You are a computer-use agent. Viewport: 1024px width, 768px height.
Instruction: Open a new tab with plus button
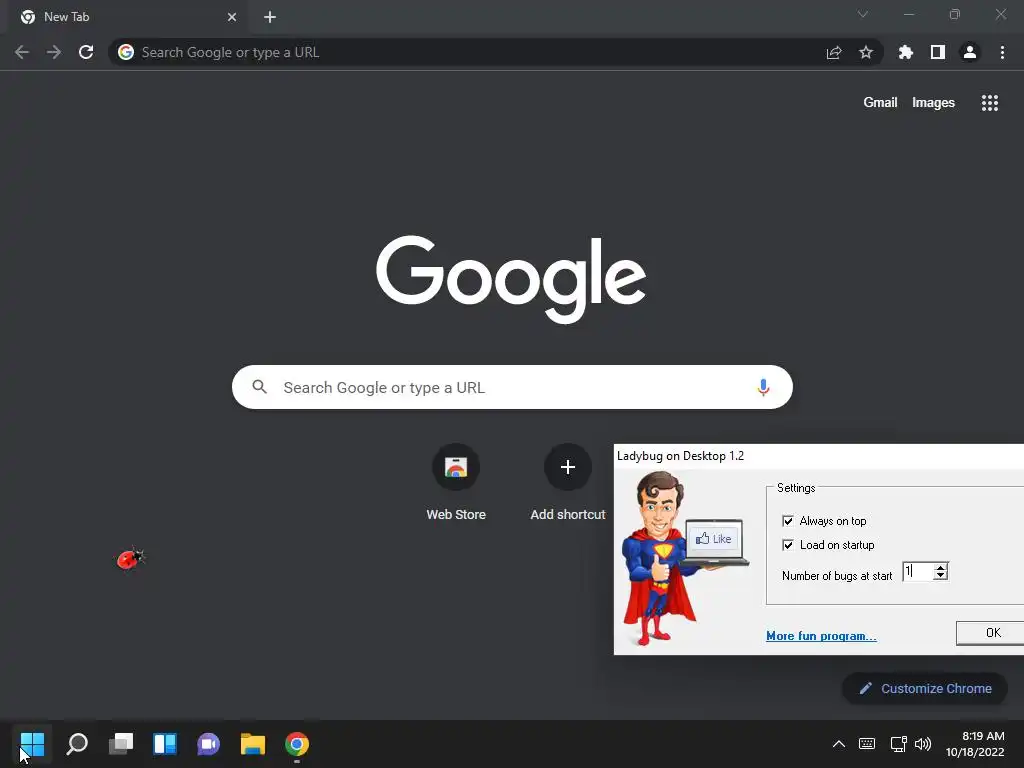270,17
